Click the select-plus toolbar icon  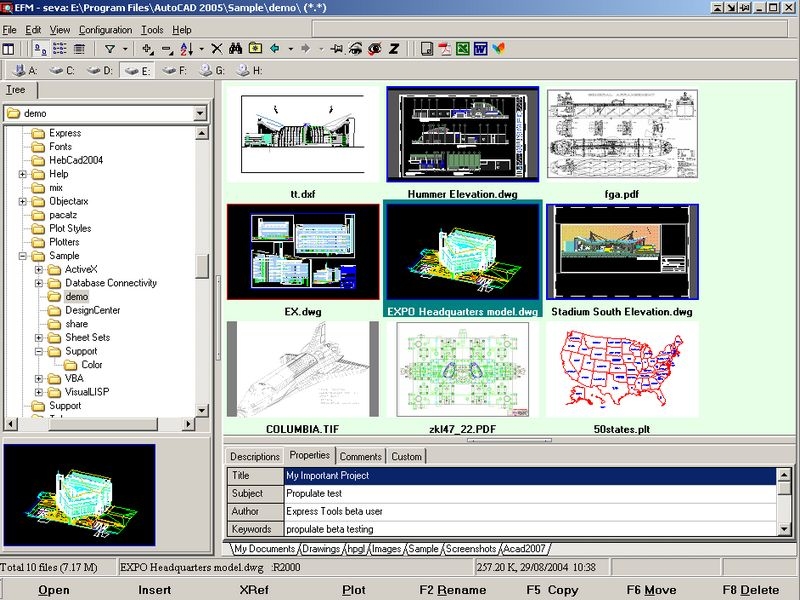(148, 49)
